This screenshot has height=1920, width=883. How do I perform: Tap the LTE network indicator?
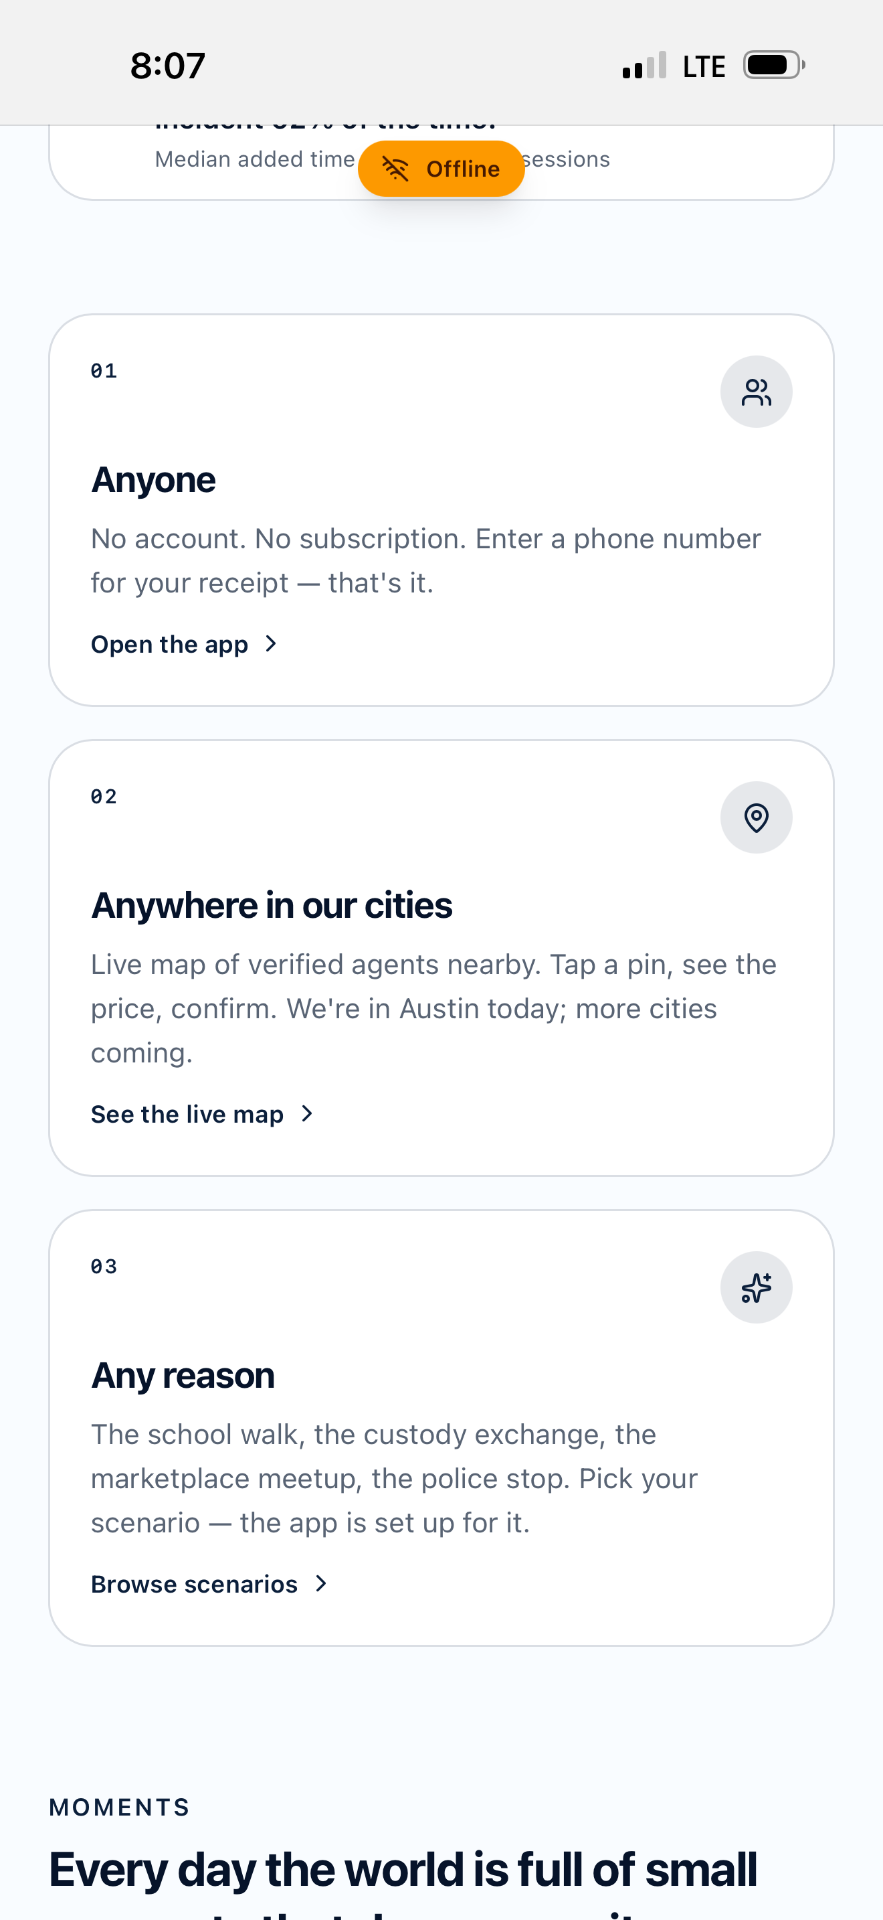(704, 67)
